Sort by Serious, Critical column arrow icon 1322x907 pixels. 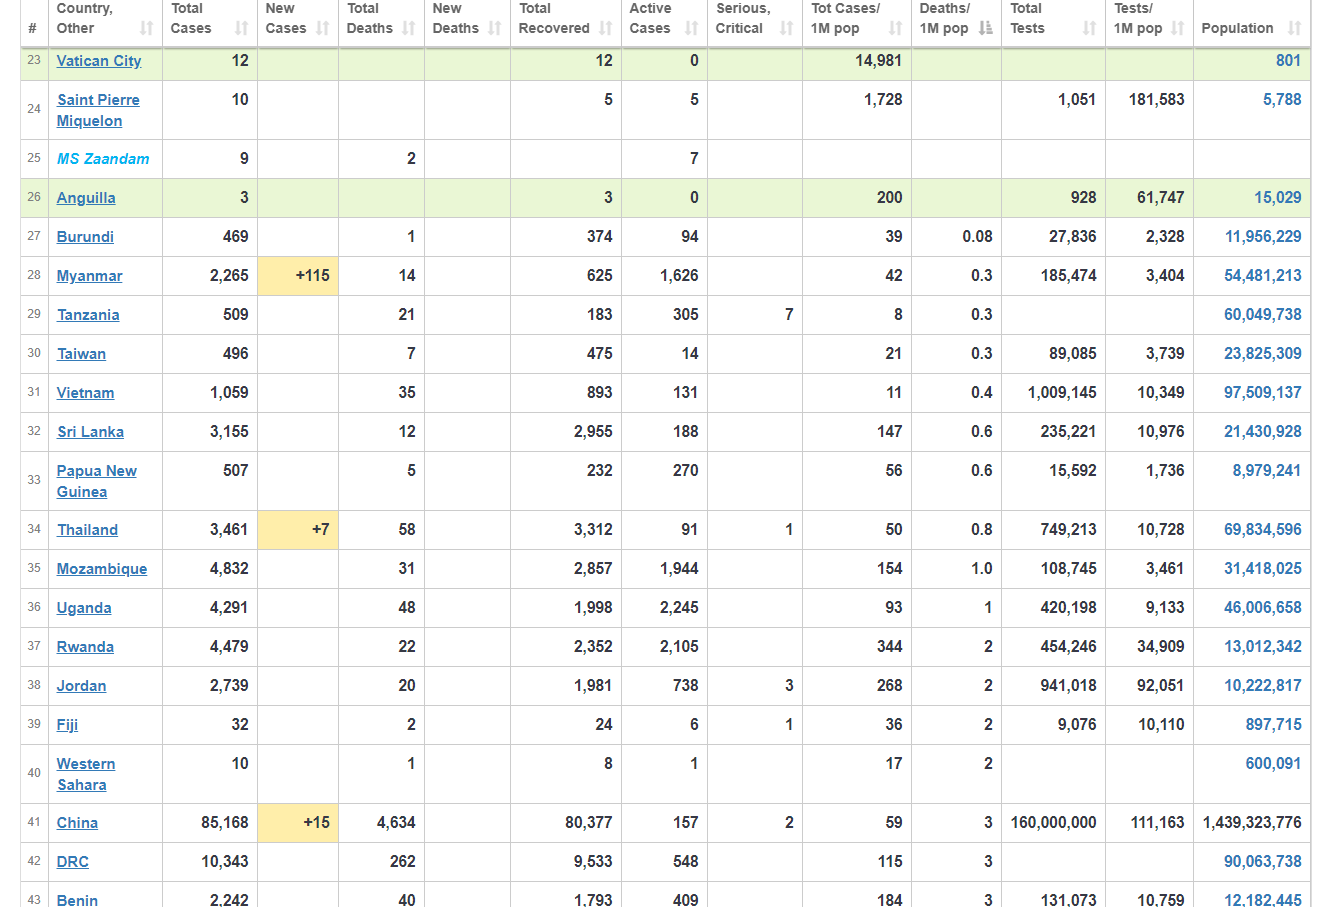click(x=786, y=28)
